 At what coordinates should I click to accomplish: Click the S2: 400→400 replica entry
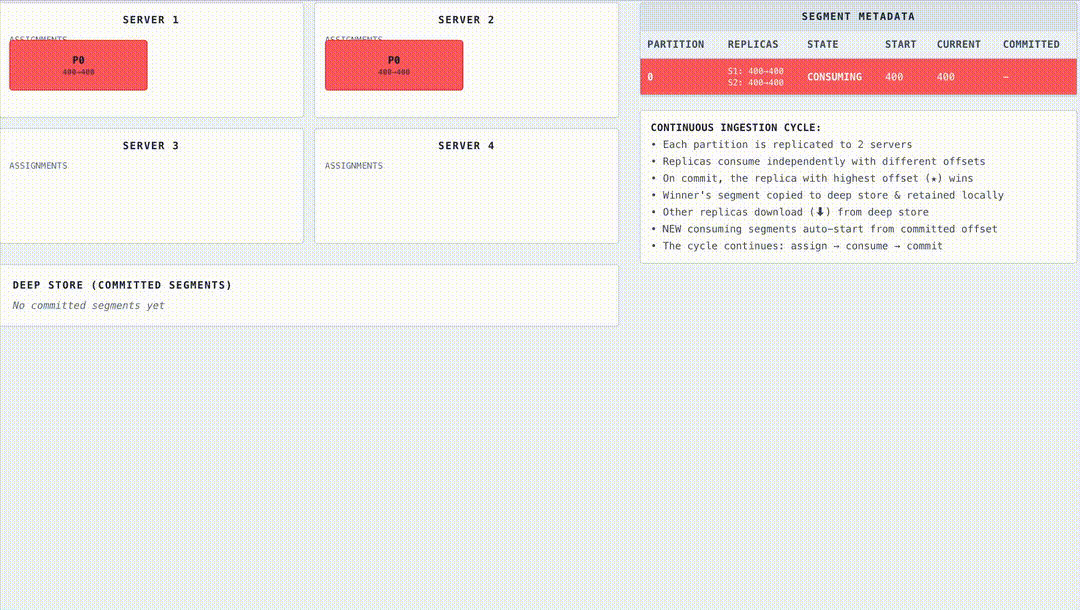[x=755, y=83]
